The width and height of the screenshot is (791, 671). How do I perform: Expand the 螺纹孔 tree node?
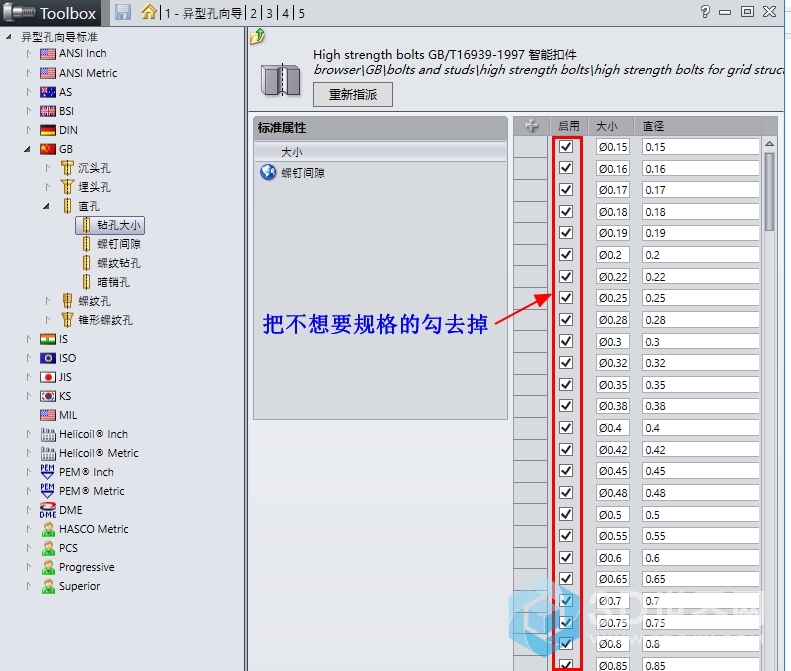tap(47, 301)
